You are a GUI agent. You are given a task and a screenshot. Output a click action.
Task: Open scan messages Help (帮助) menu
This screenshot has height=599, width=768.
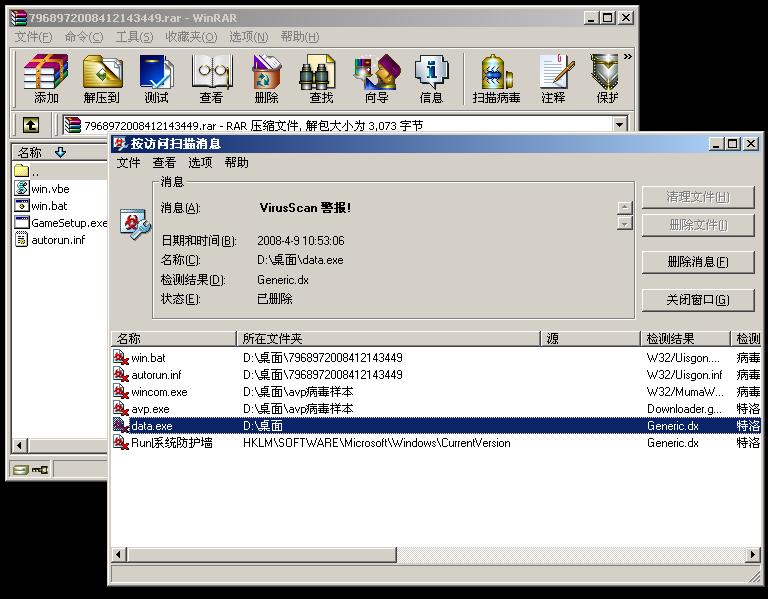click(237, 163)
